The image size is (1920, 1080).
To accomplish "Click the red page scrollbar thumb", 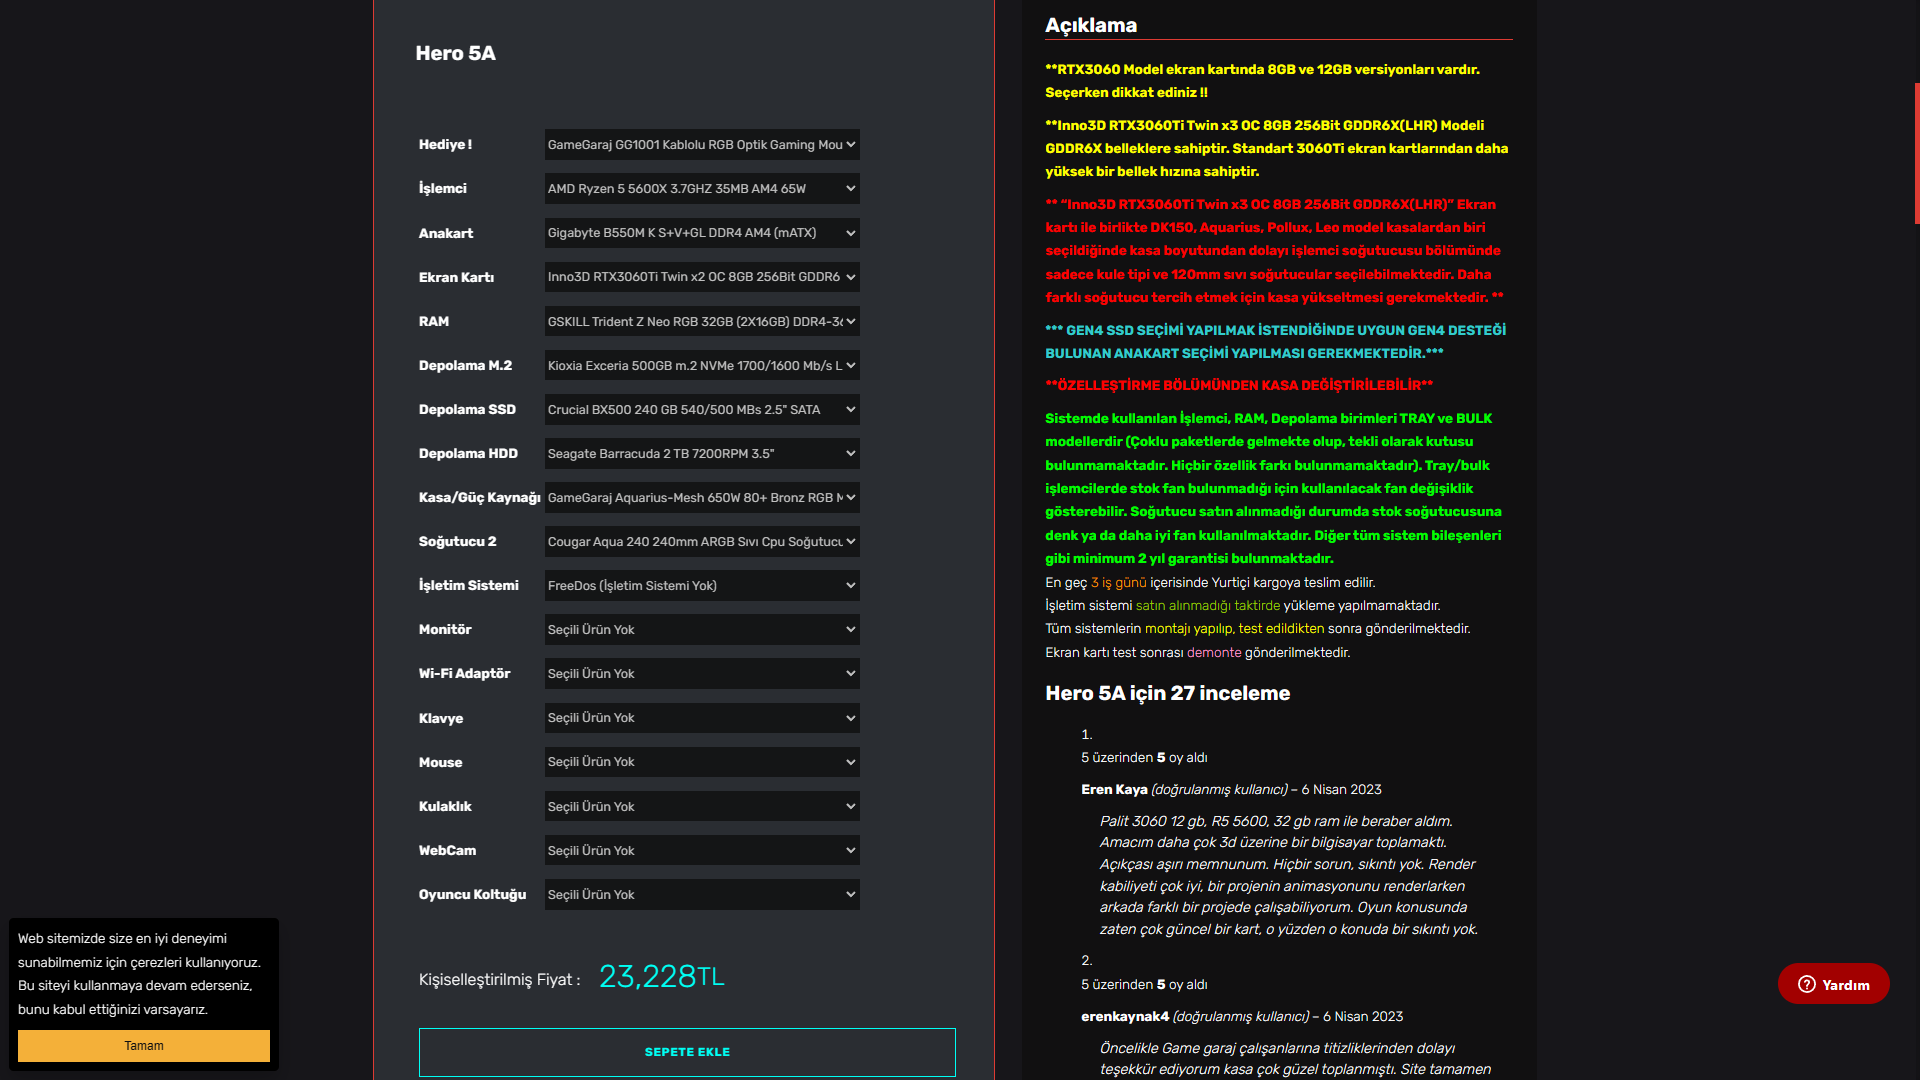I will 1916,153.
